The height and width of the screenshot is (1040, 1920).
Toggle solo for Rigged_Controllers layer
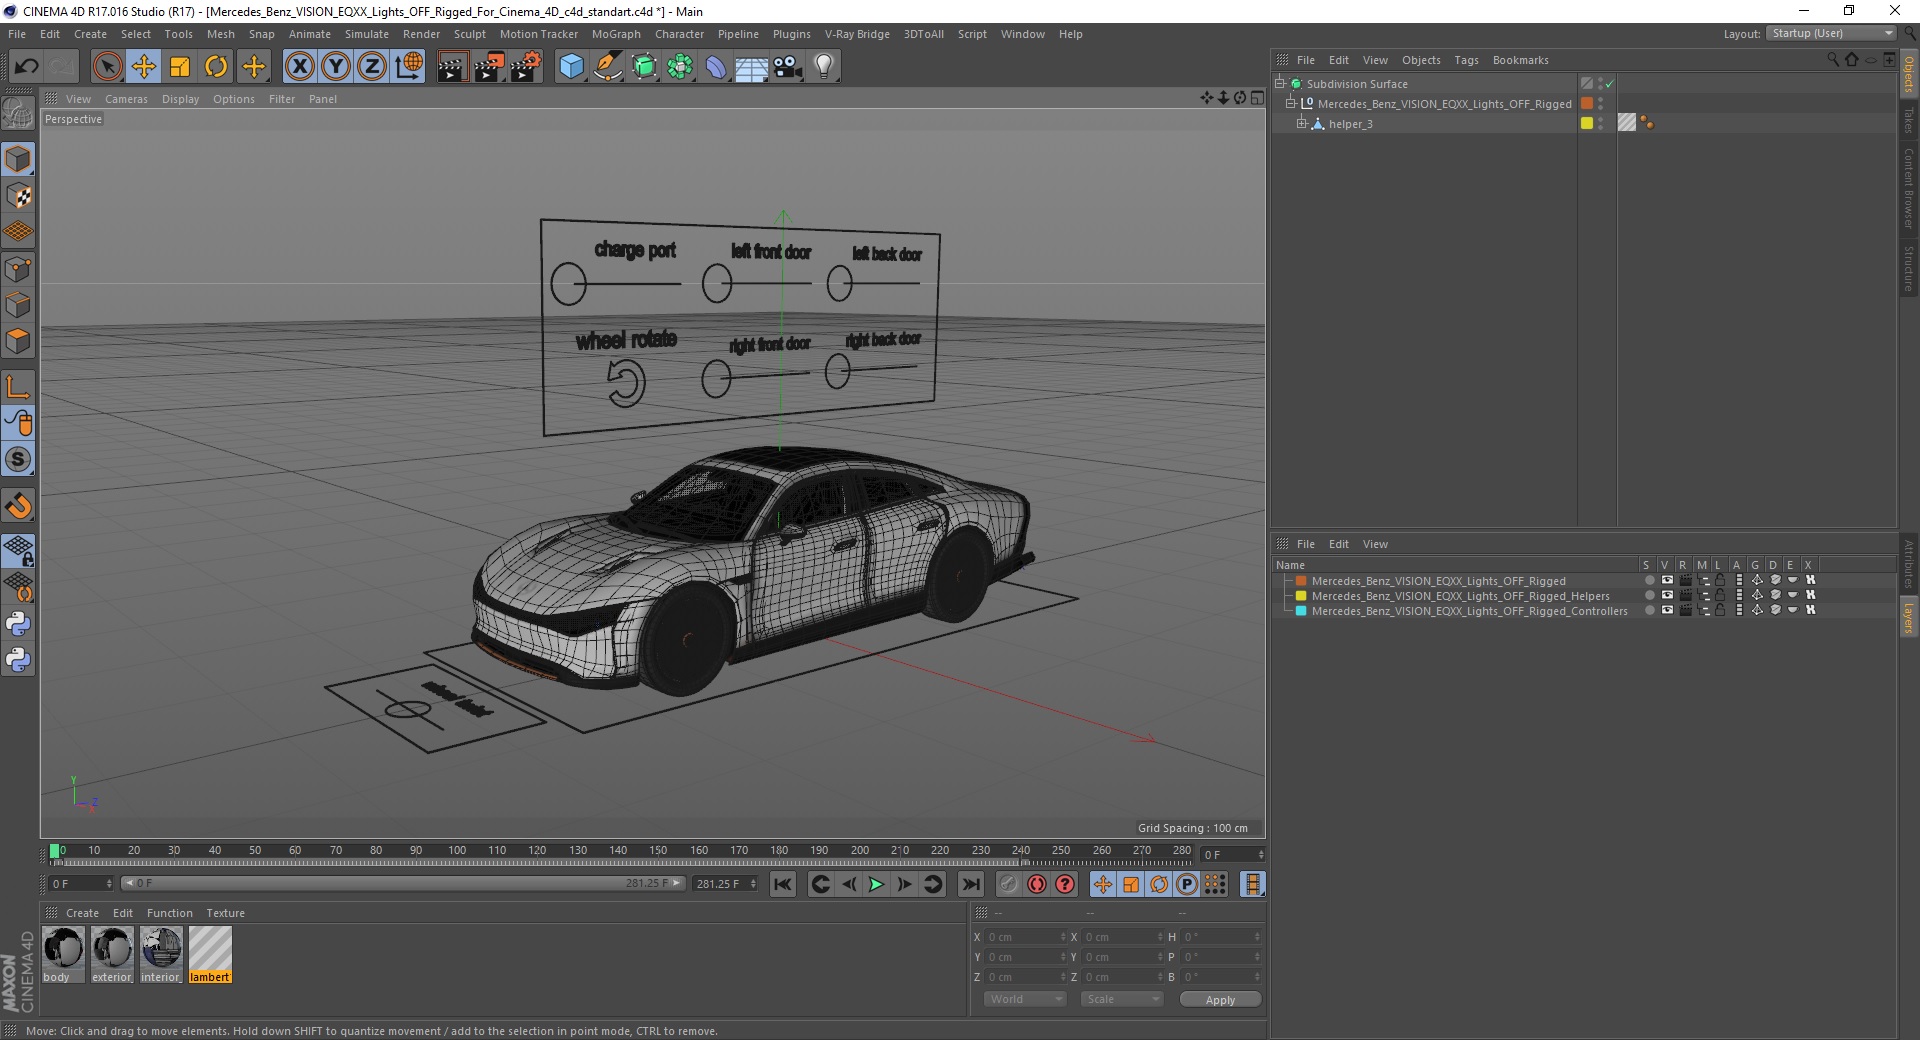pyautogui.click(x=1649, y=611)
